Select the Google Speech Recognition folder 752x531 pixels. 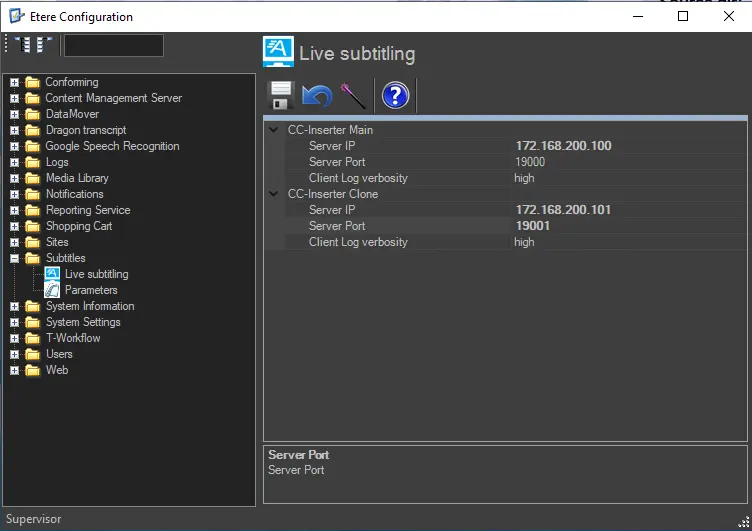coord(112,146)
